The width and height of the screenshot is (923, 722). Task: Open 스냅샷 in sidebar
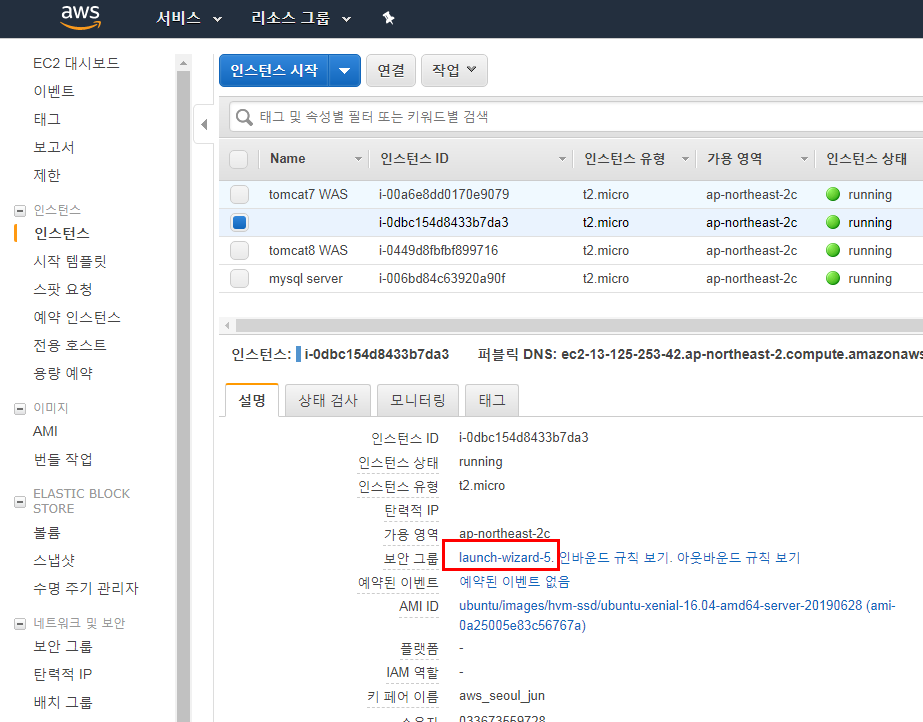[x=54, y=561]
